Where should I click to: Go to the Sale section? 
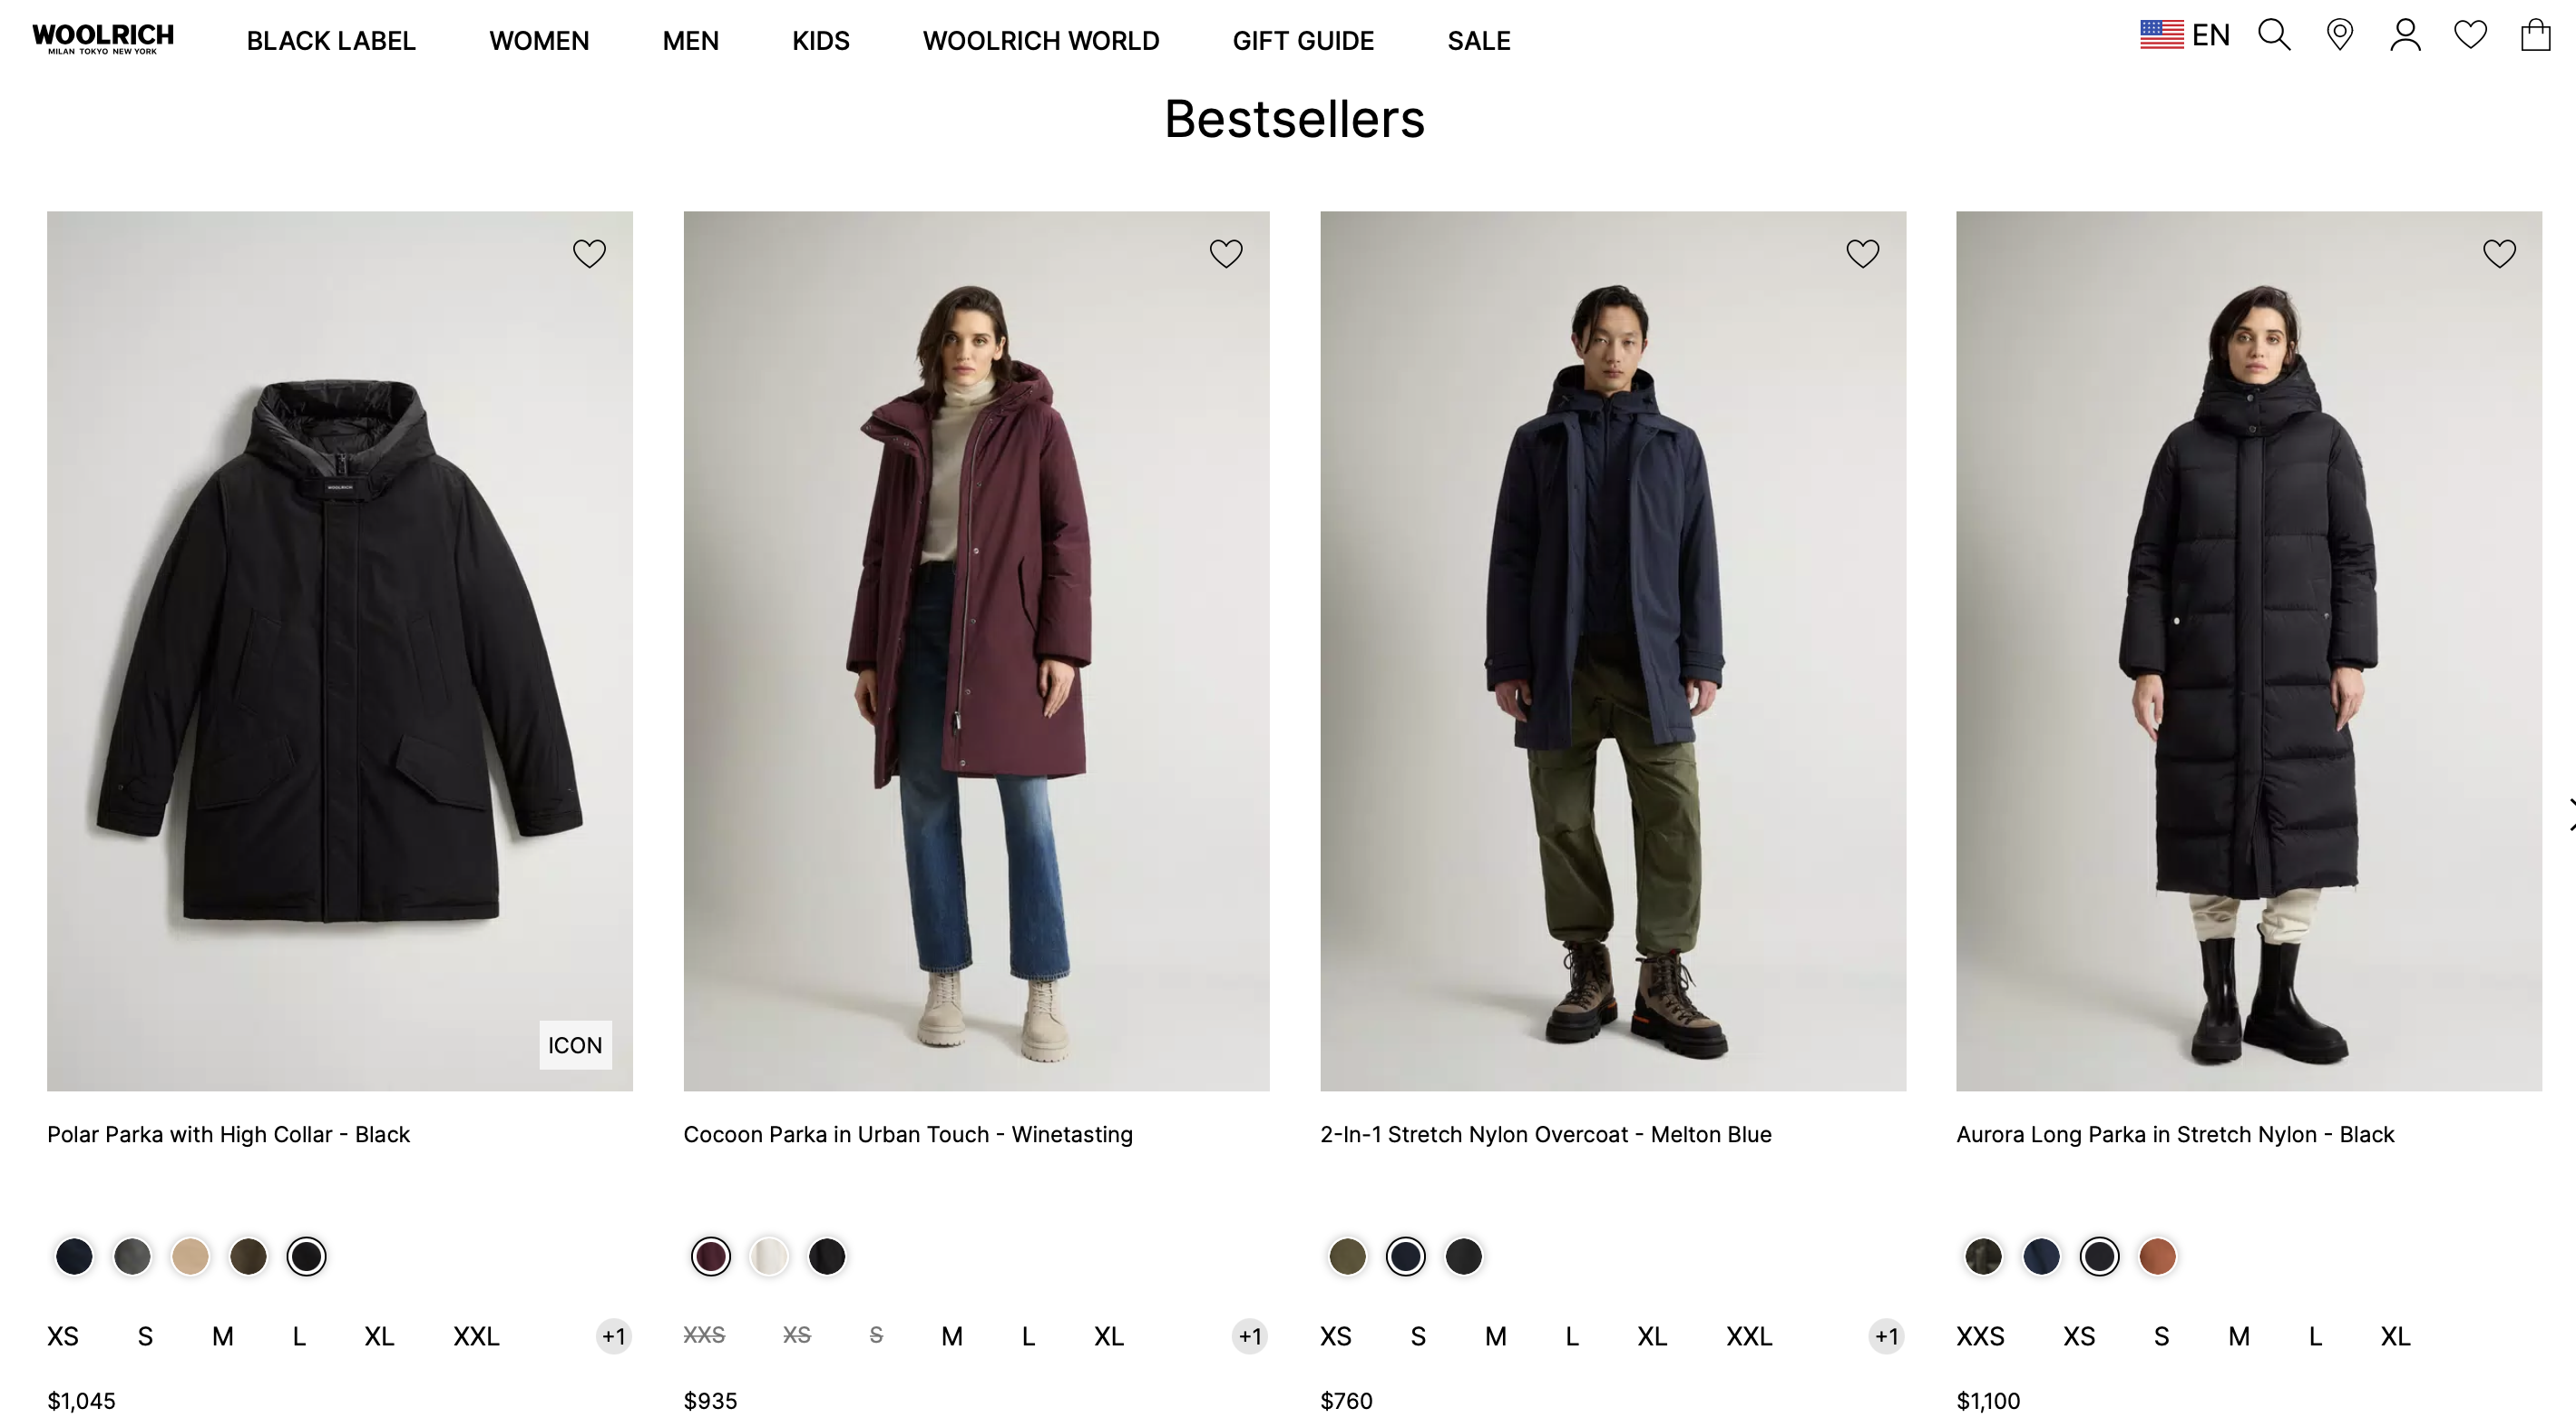point(1478,41)
